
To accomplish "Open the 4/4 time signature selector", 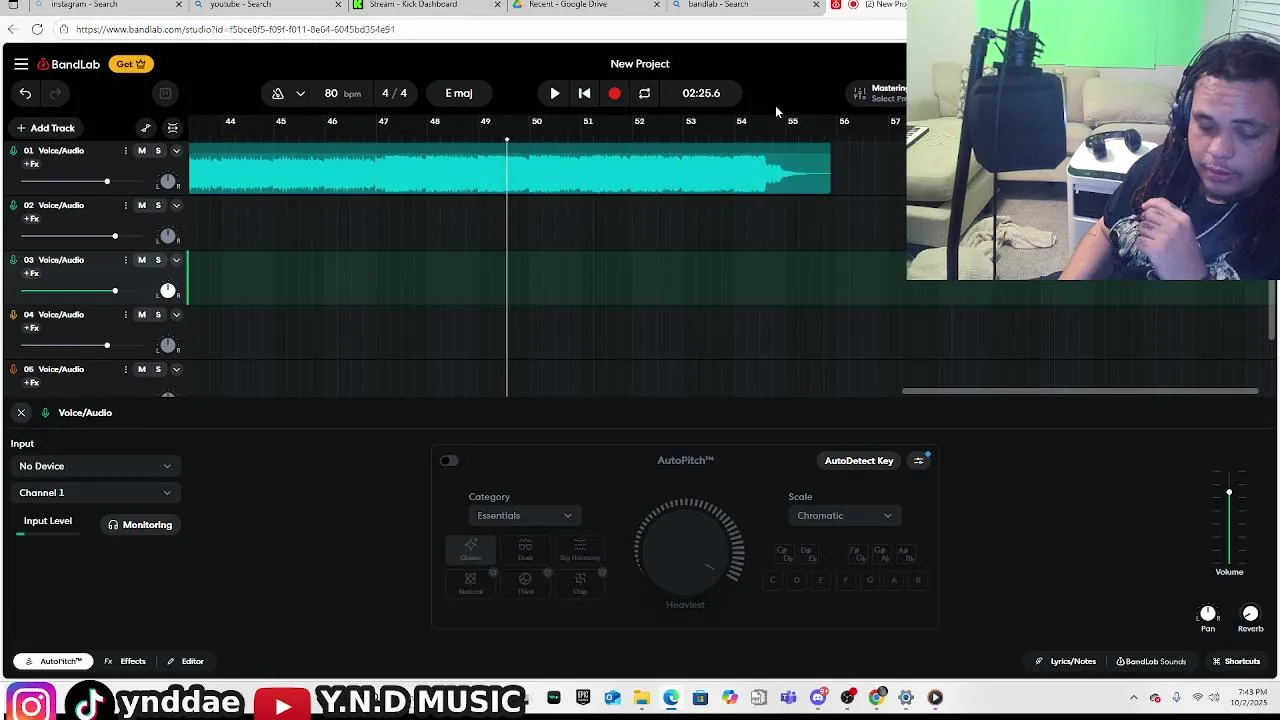I will click(394, 93).
